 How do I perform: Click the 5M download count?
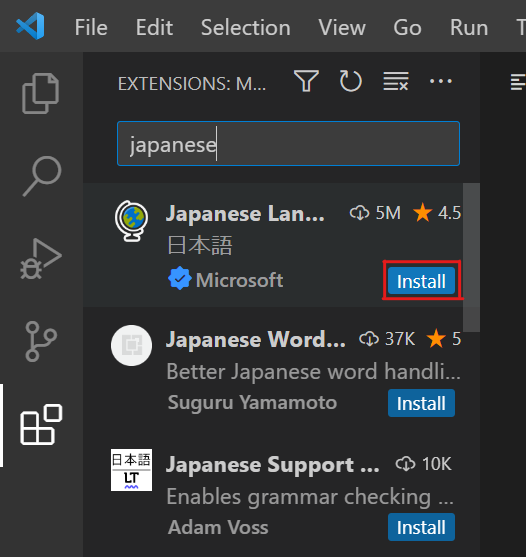pos(375,213)
